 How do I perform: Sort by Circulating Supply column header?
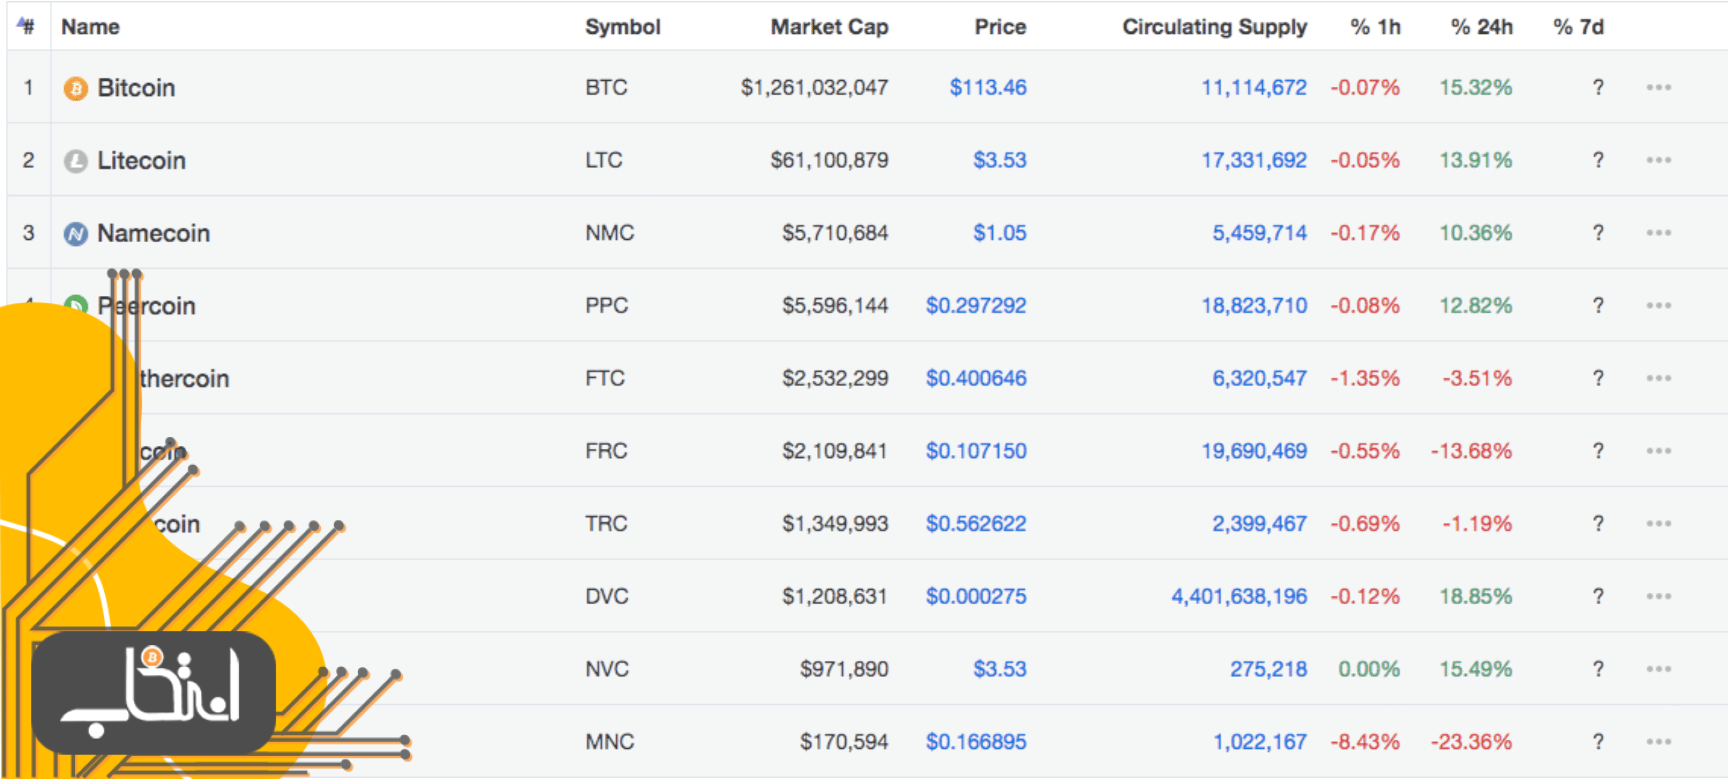pyautogui.click(x=1214, y=27)
